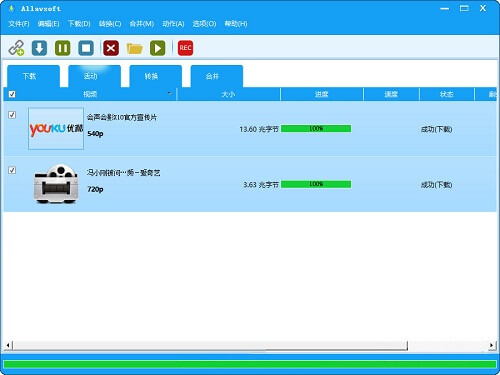
Task: Toggle the select-all checkbox in the header
Action: [12, 94]
